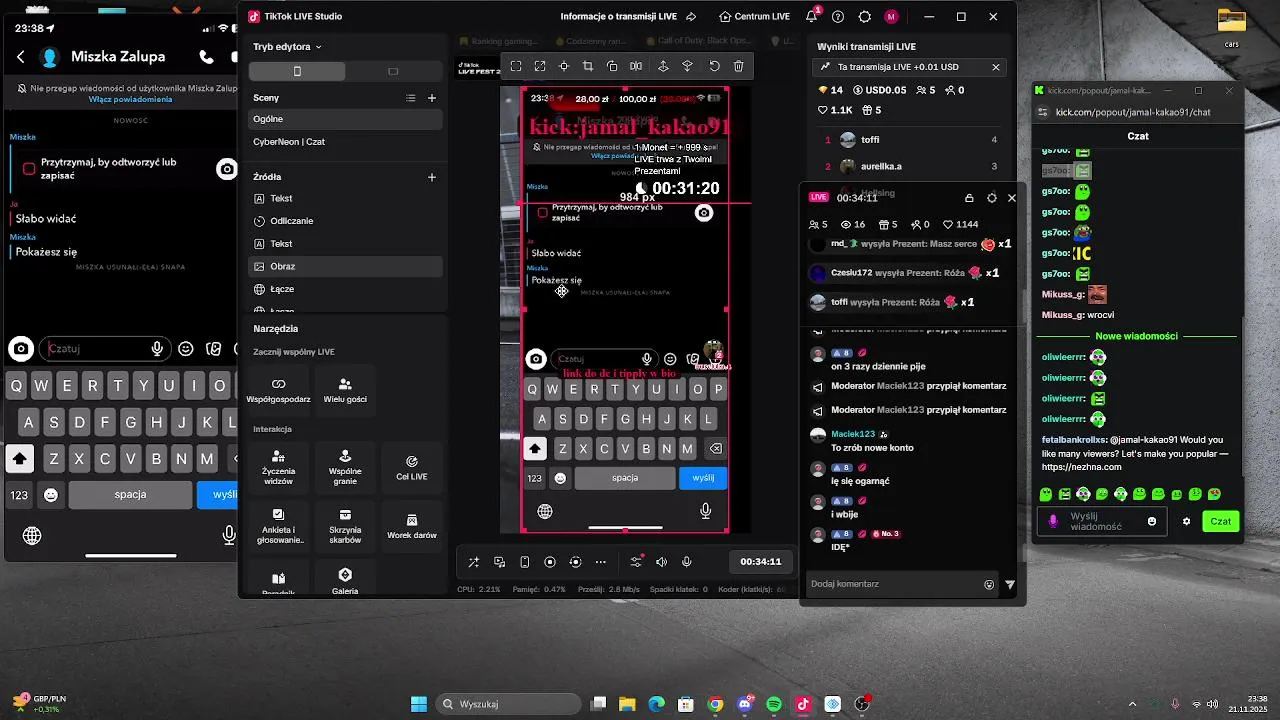Toggle the lock icon in the LIVE chat panel
1280x720 pixels.
[x=969, y=198]
